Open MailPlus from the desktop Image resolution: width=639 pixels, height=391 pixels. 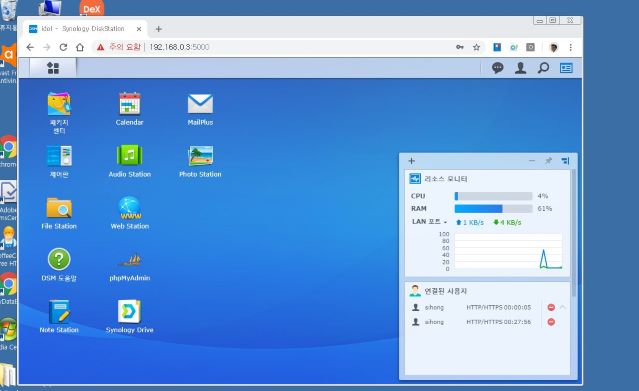[x=200, y=109]
